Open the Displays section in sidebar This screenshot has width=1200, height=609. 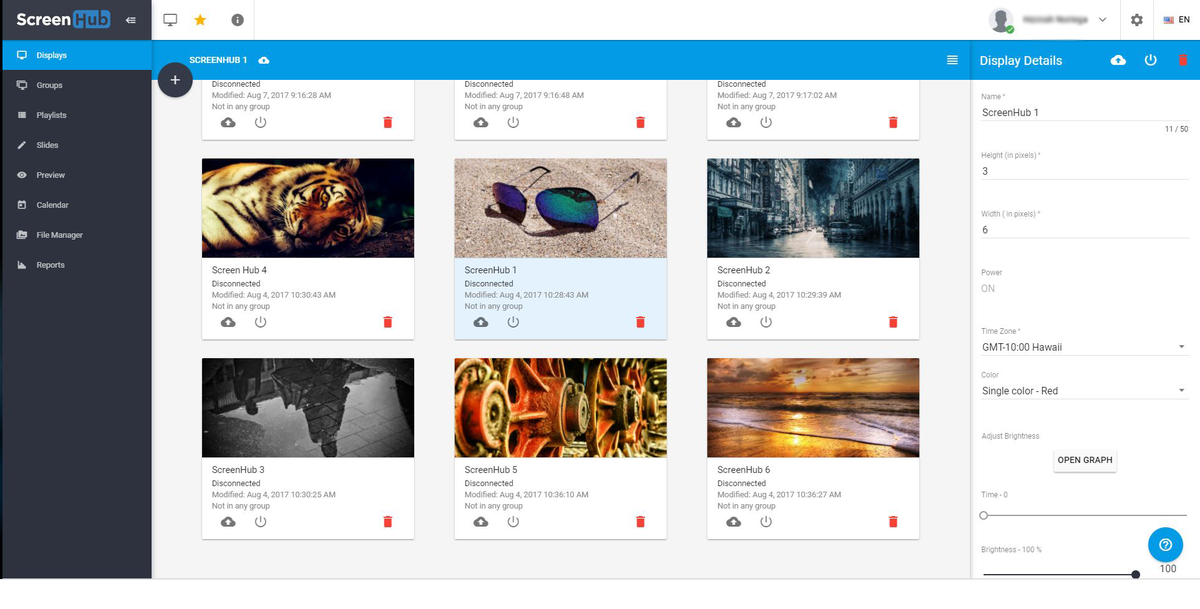point(76,55)
